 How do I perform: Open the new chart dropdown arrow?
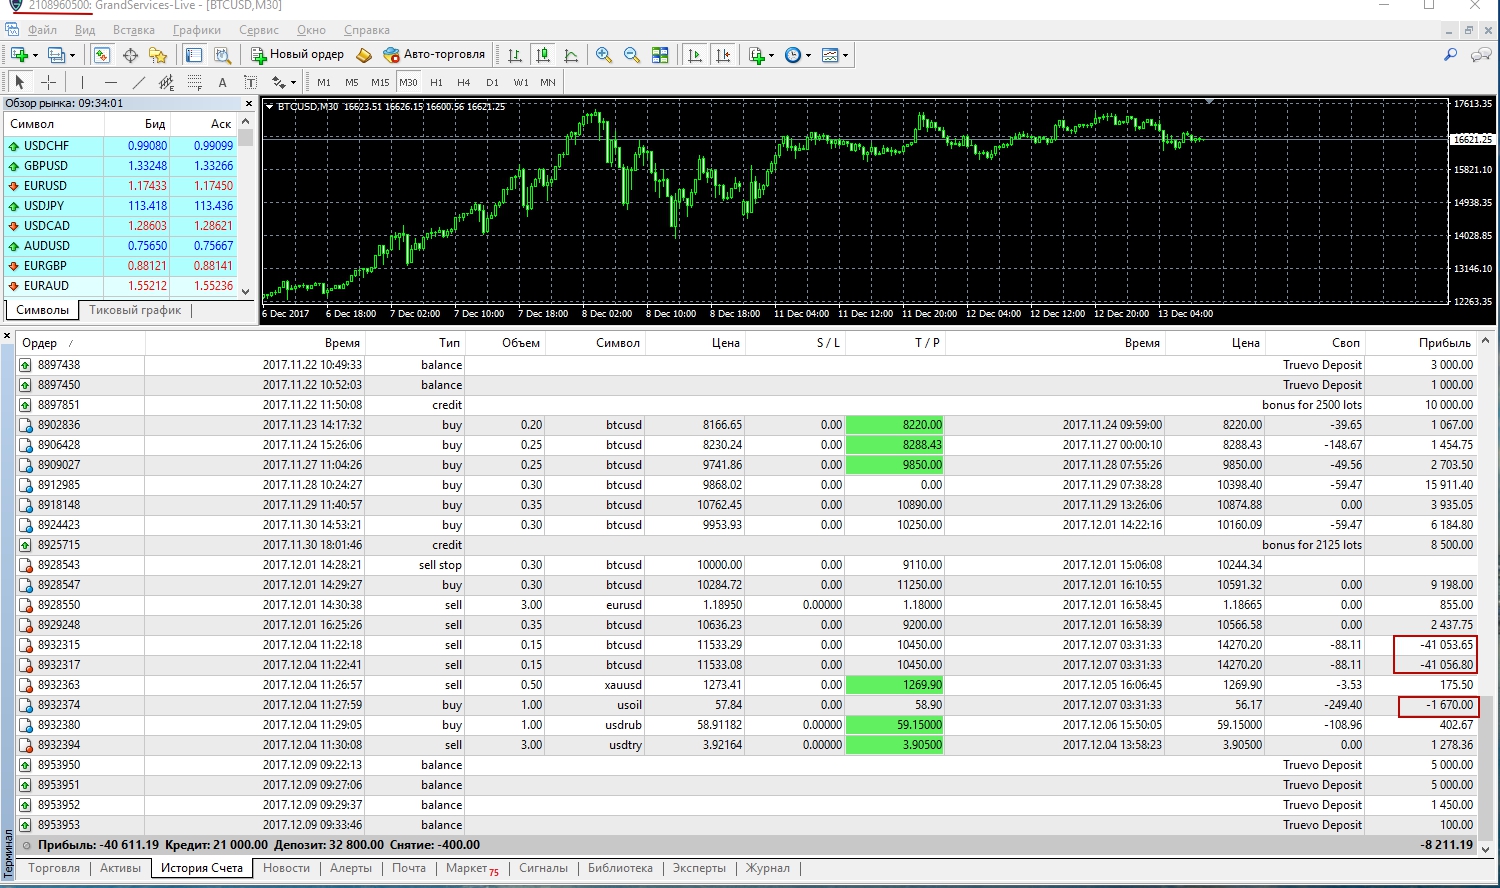tap(35, 55)
